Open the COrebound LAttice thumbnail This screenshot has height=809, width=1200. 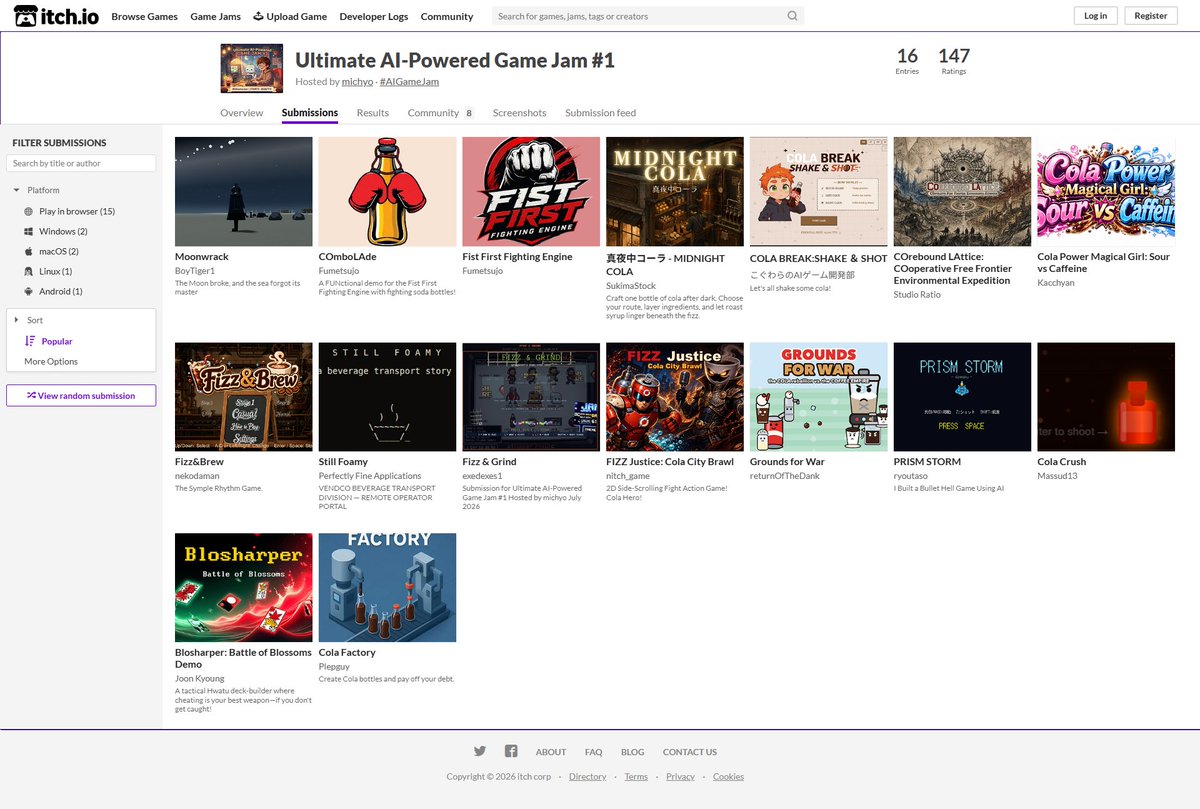(x=963, y=192)
